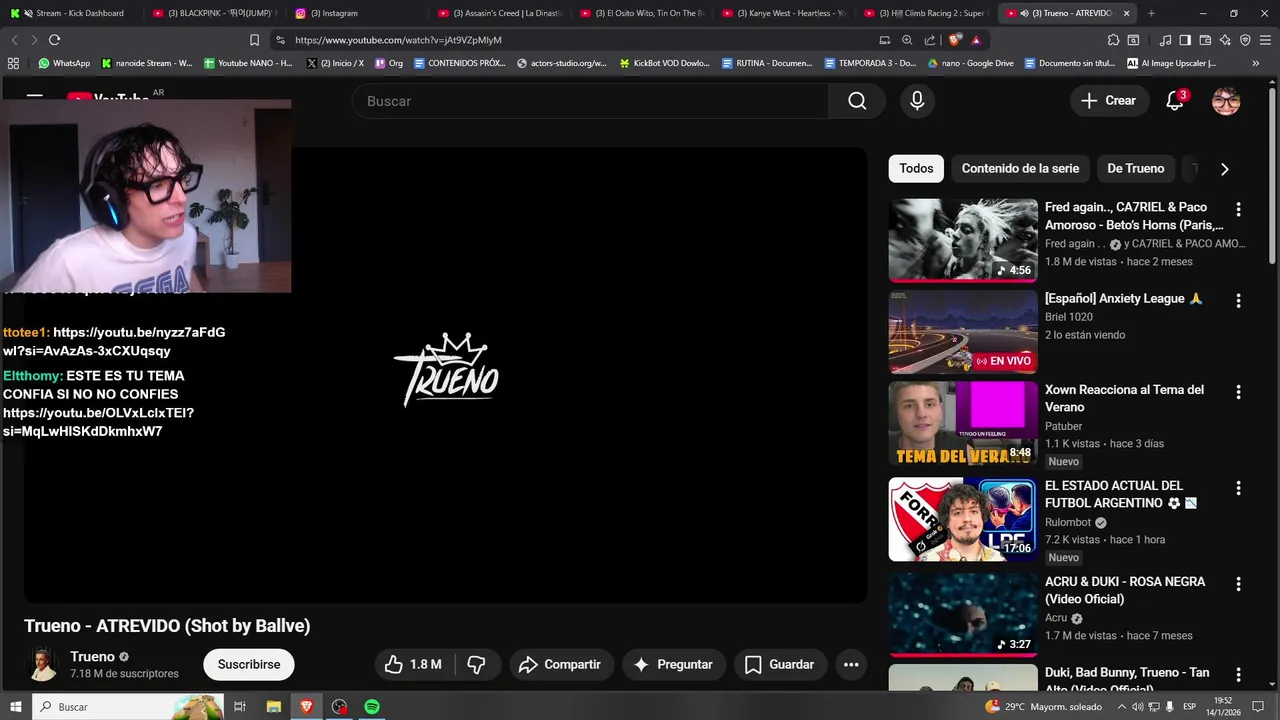
Task: Open Trueno channel name link
Action: [92, 657]
